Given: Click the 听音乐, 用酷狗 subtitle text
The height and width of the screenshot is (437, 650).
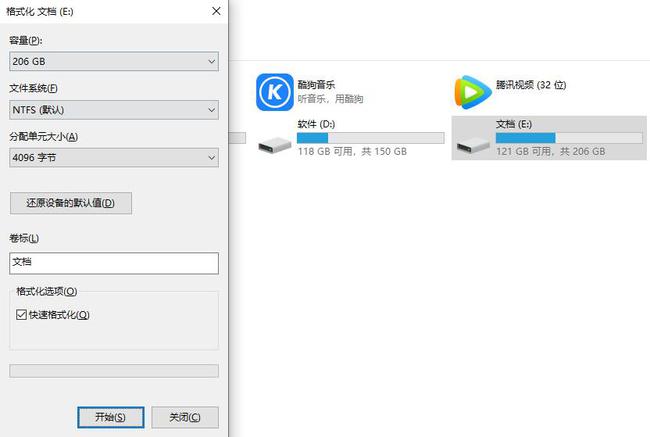Looking at the screenshot, I should pos(330,99).
